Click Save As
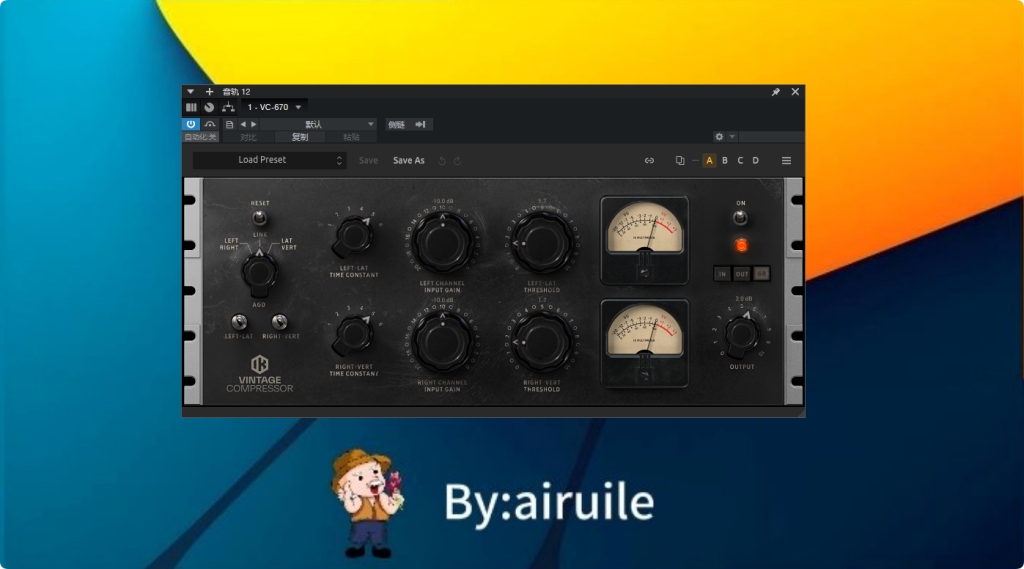The image size is (1024, 569). [409, 160]
